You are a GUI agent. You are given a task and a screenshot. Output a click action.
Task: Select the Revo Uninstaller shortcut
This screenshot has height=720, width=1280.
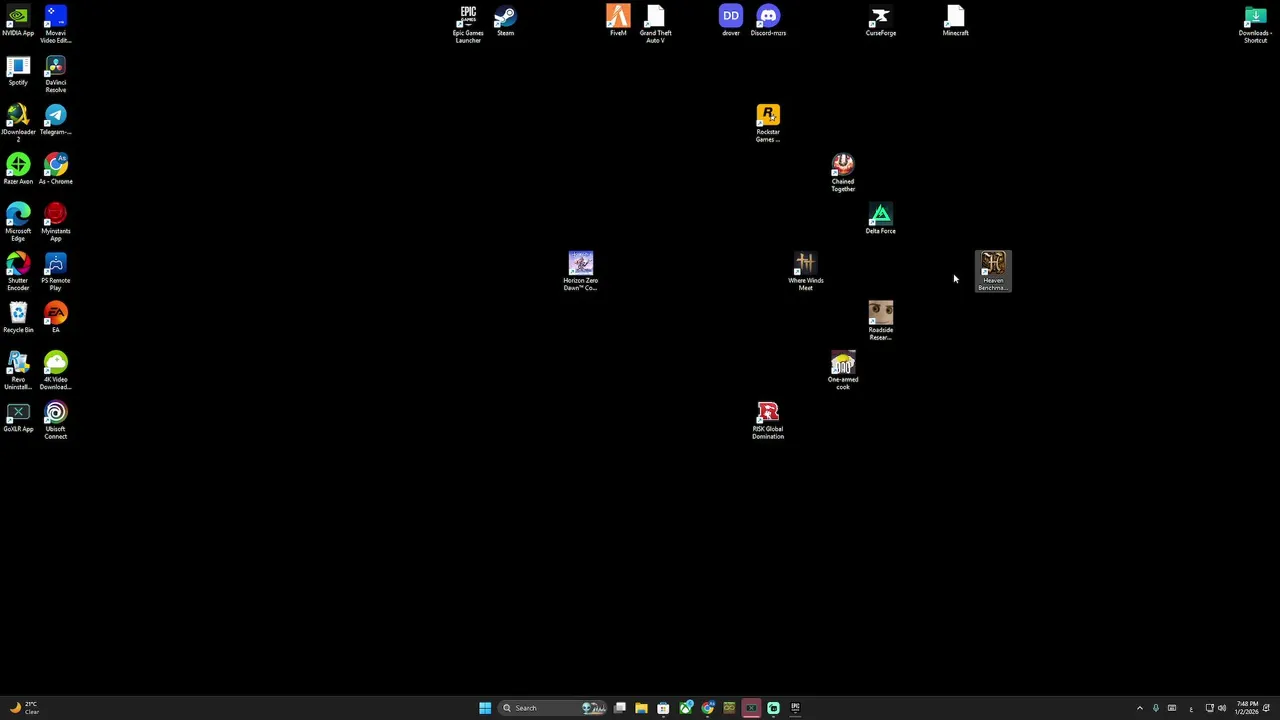18,371
